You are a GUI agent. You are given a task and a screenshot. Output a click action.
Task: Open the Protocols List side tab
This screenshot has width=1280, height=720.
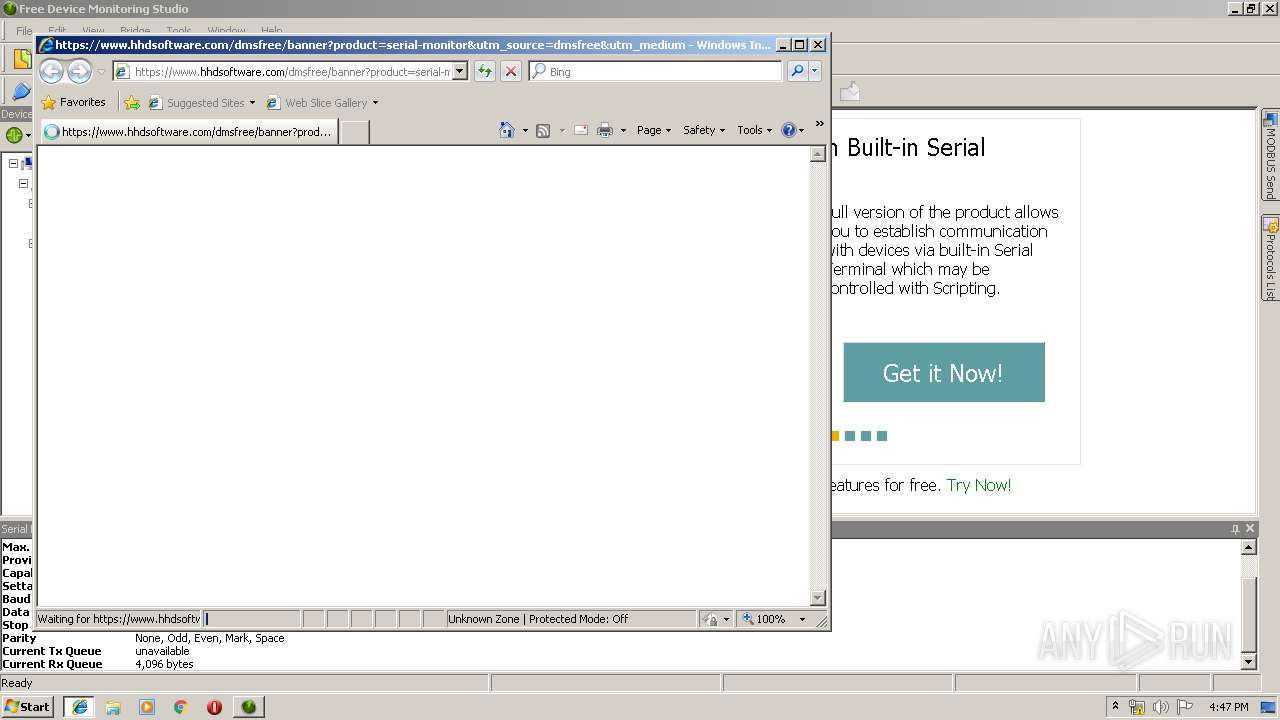coord(1270,257)
